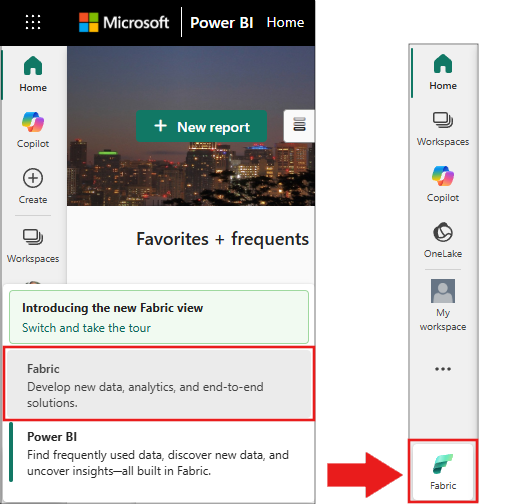Select the Fabric option in the switcher menu
The height and width of the screenshot is (504, 514).
[x=159, y=384]
